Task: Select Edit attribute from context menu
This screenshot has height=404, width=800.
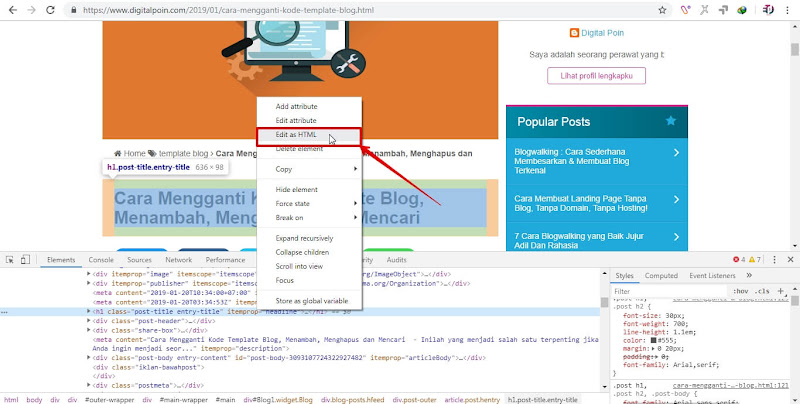Action: (x=310, y=120)
